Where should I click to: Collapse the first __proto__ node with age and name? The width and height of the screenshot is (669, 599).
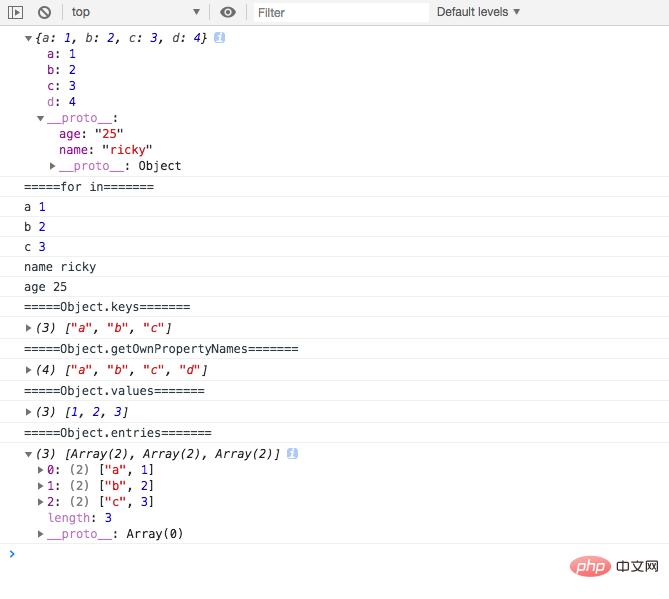click(41, 118)
